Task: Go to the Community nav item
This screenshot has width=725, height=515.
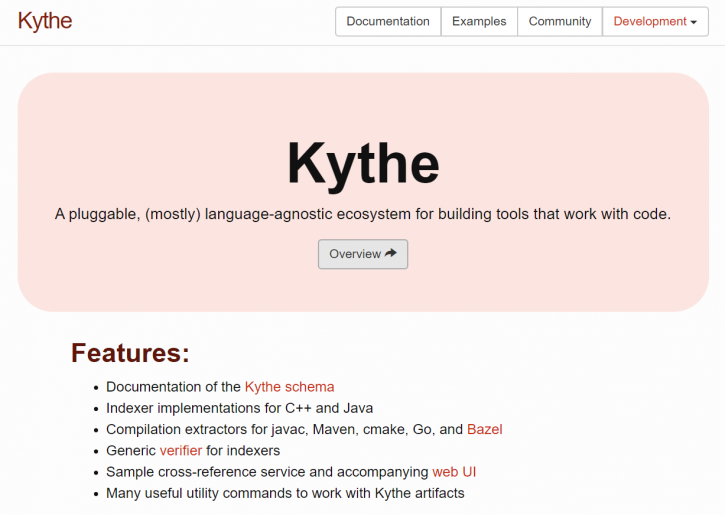Action: click(x=559, y=21)
